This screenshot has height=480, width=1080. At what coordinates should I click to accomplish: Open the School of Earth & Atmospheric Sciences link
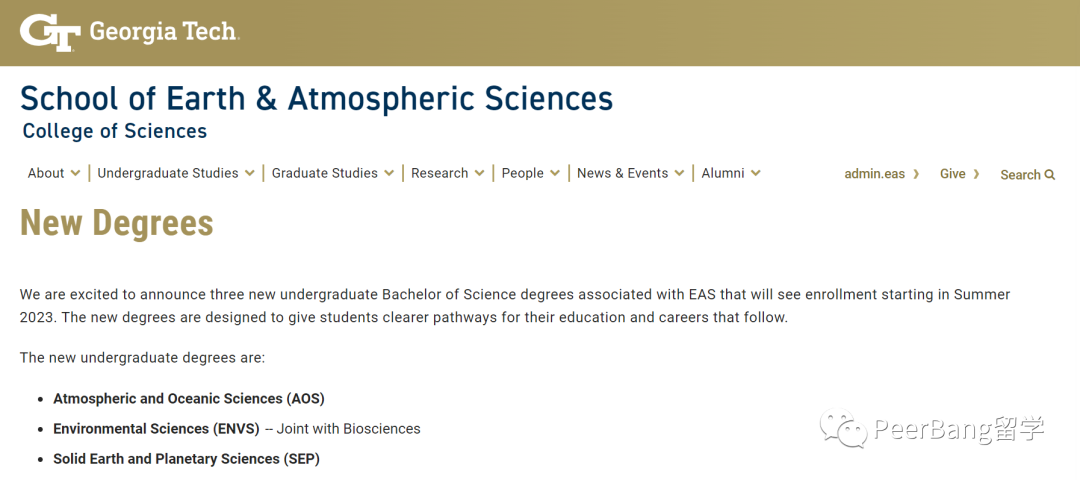pos(316,98)
